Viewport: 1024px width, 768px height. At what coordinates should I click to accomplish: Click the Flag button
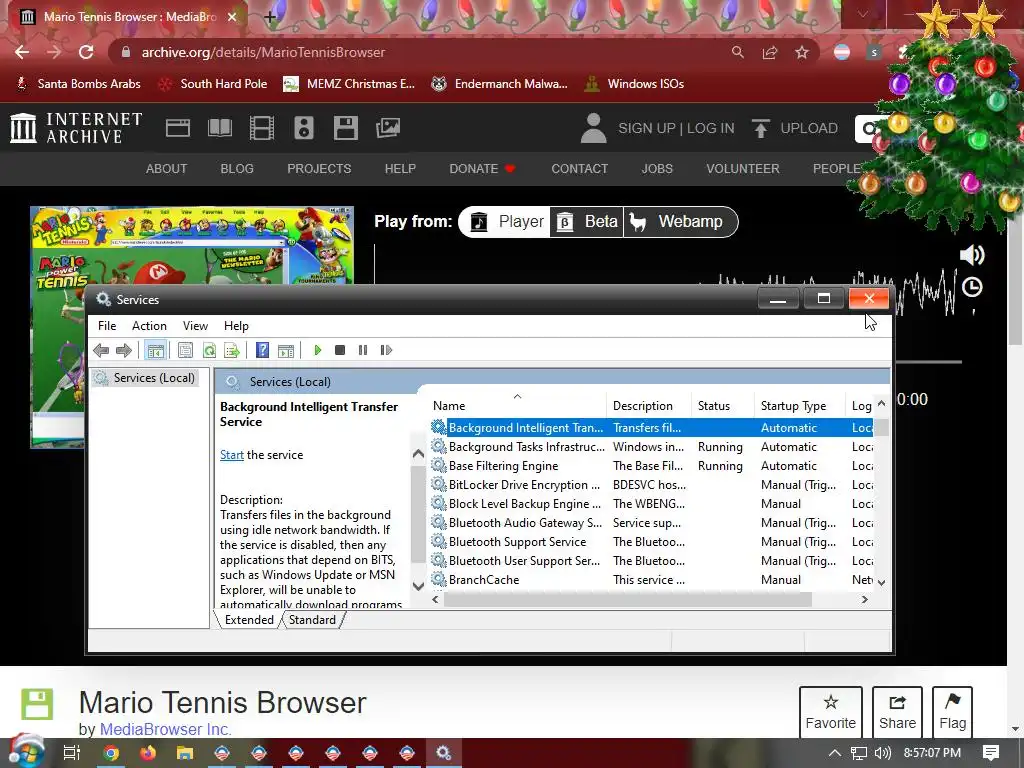[x=952, y=712]
